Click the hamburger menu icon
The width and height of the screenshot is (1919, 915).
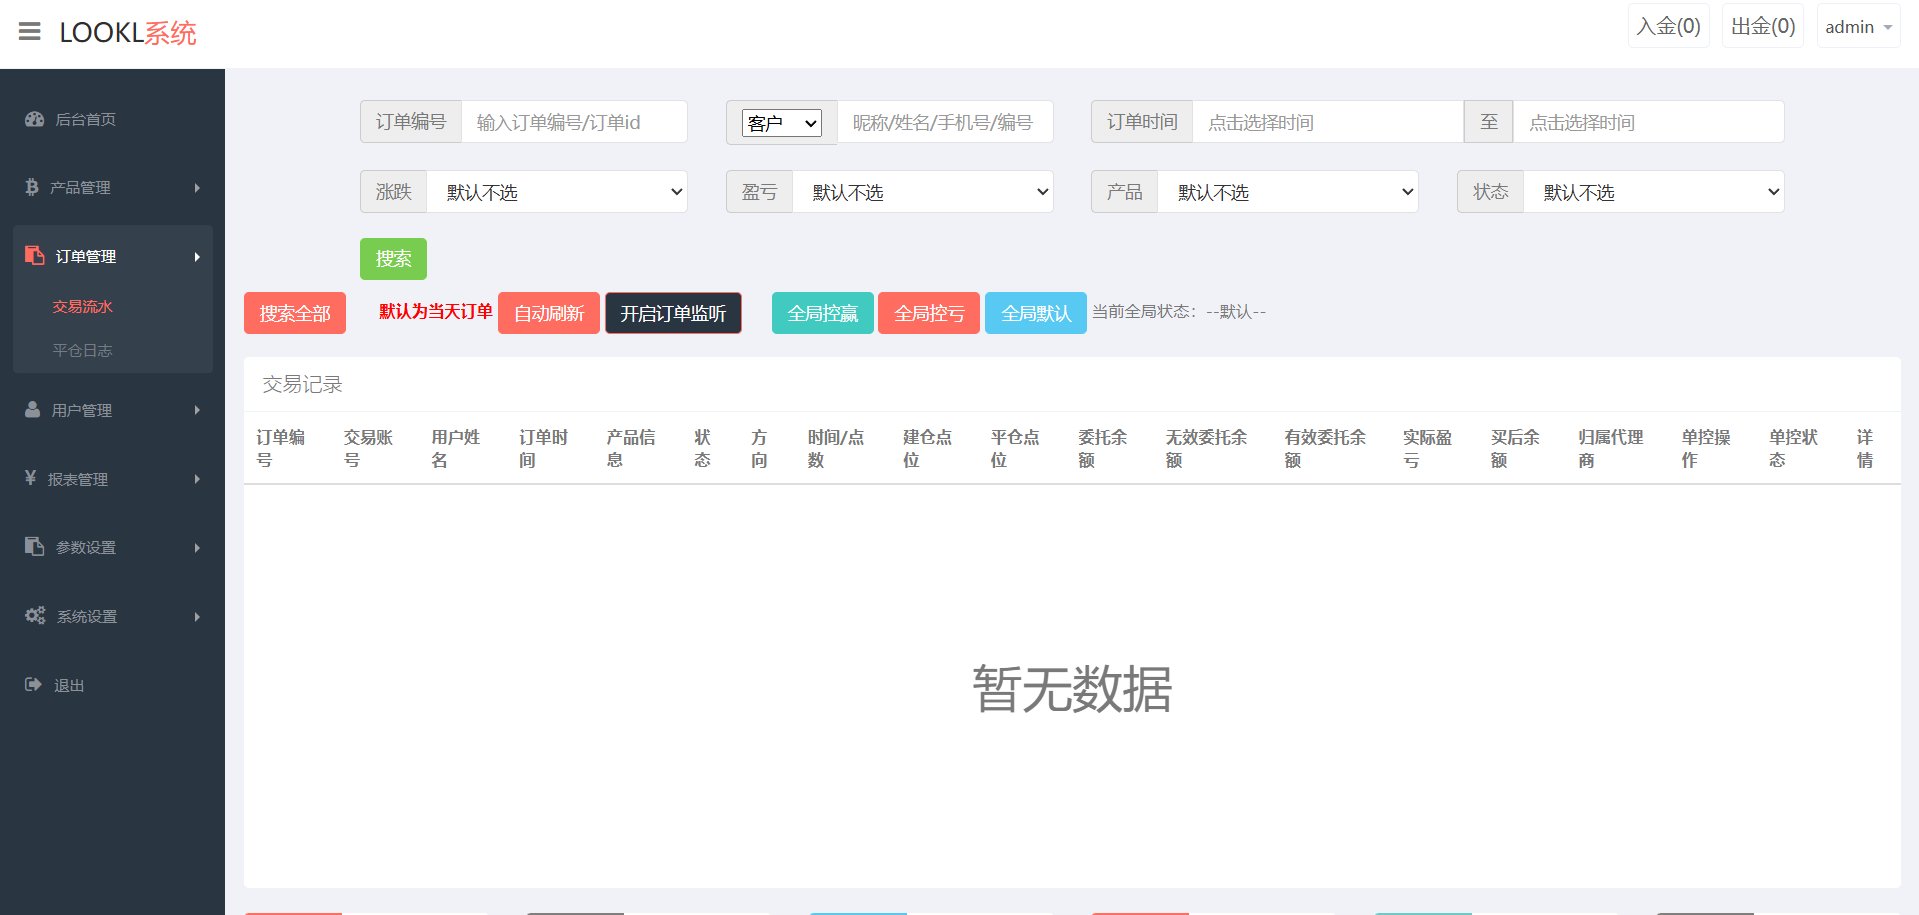click(x=30, y=32)
